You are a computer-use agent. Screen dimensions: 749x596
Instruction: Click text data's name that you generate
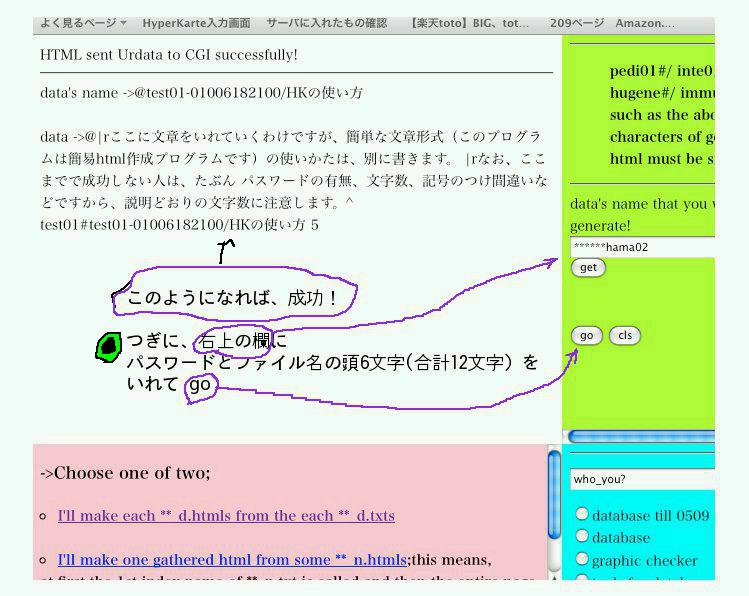(x=642, y=214)
